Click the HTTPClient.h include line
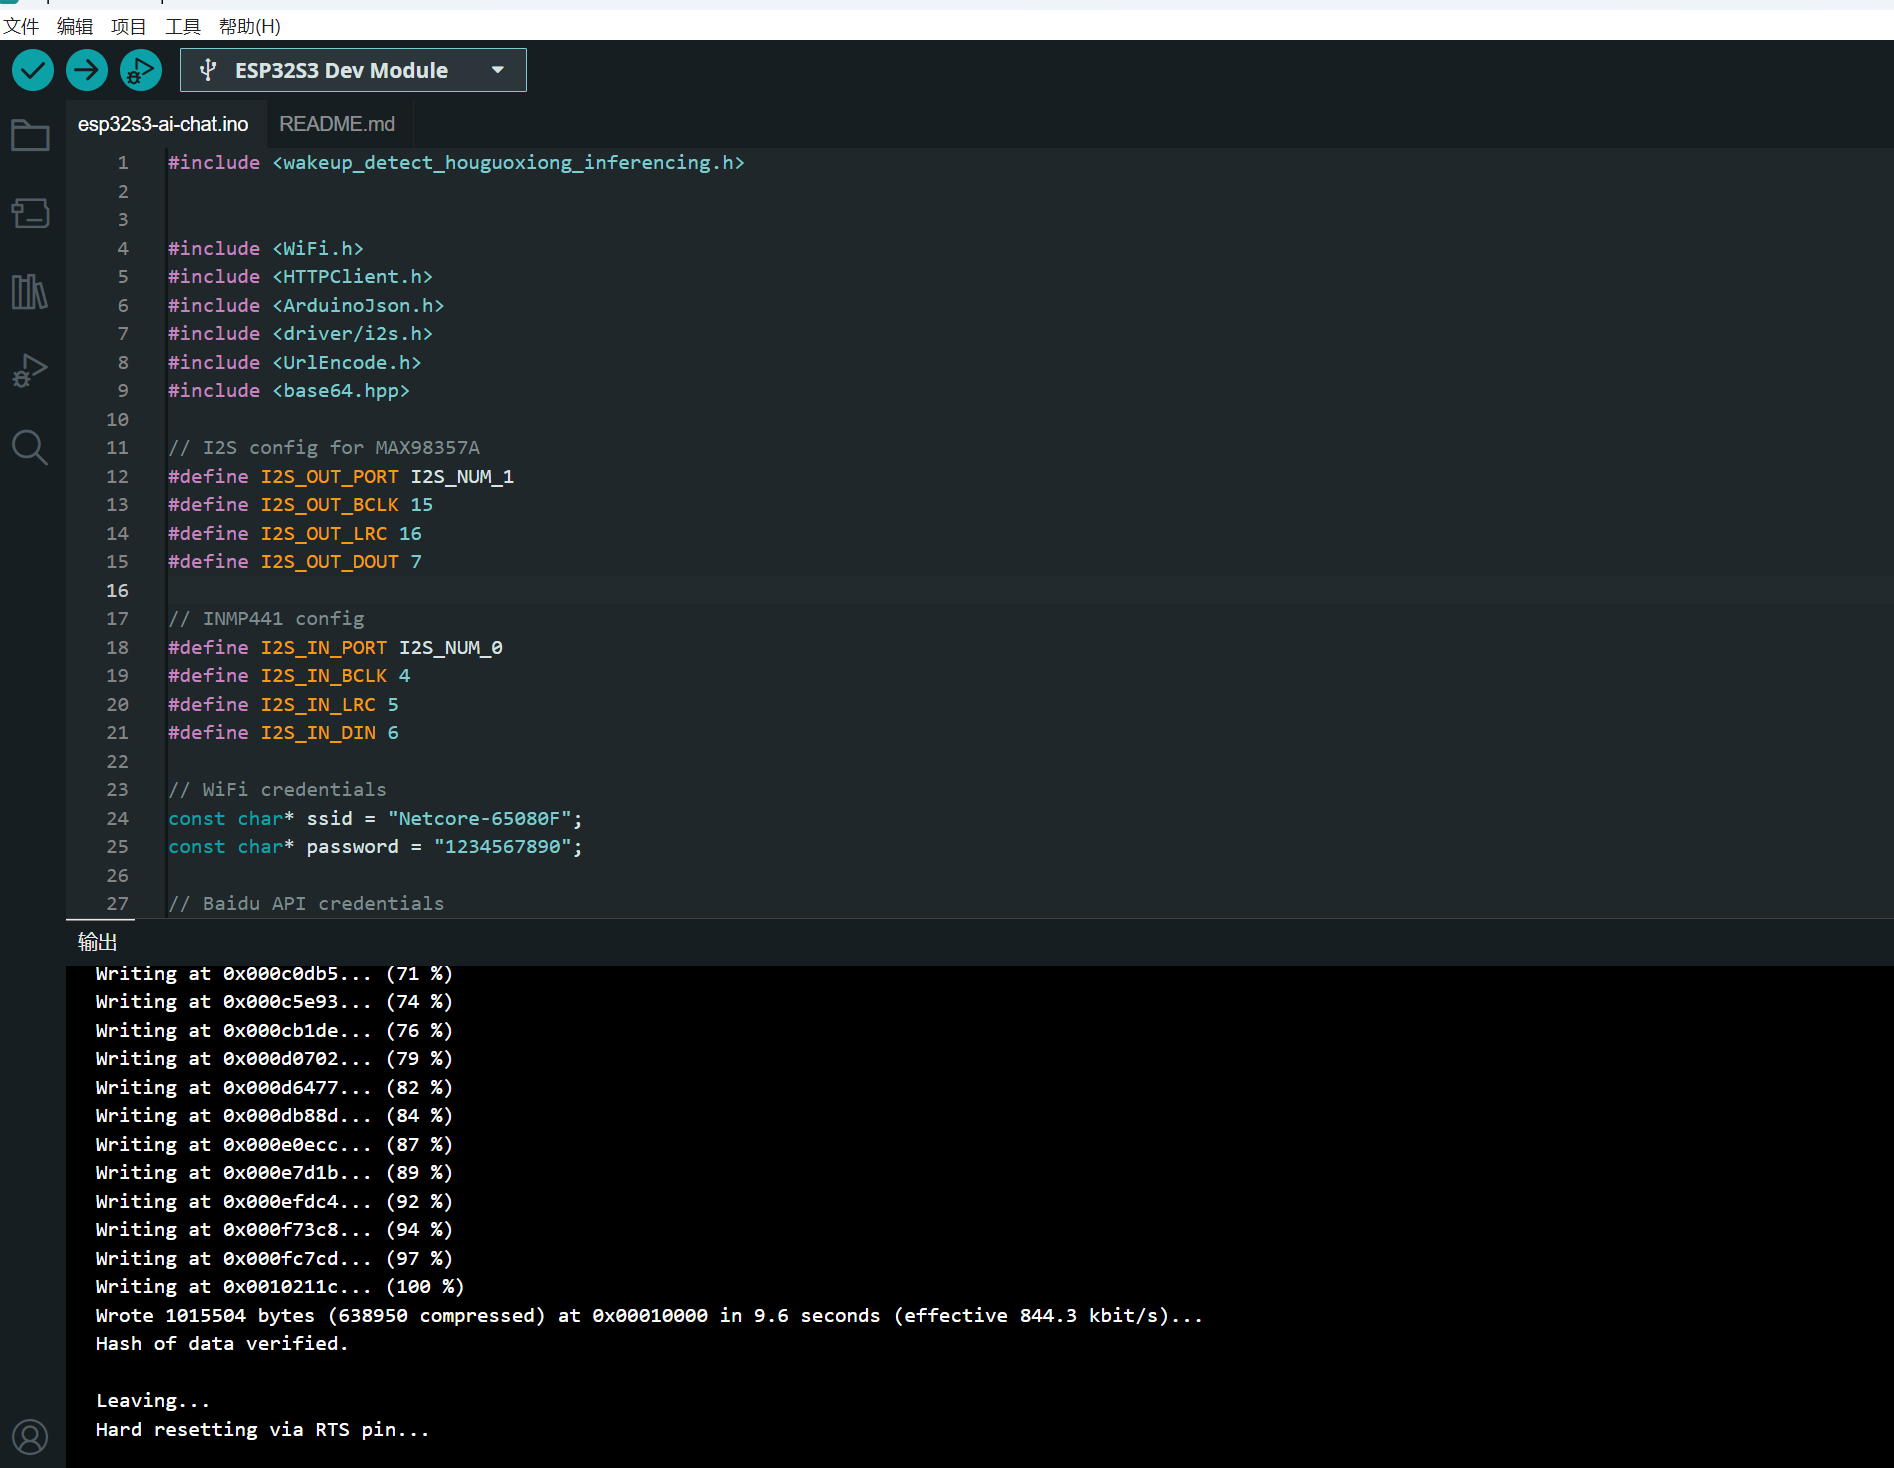This screenshot has width=1894, height=1468. (300, 277)
